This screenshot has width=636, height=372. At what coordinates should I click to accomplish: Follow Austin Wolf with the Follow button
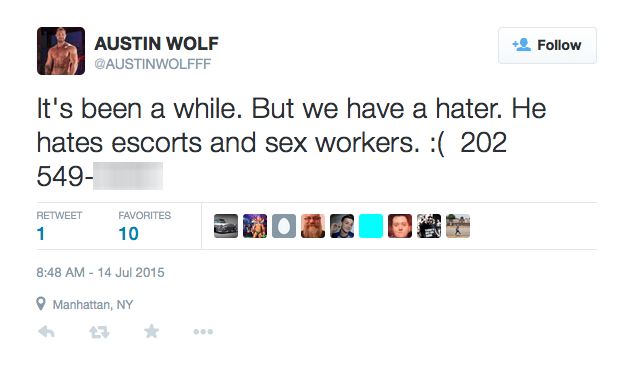point(547,45)
